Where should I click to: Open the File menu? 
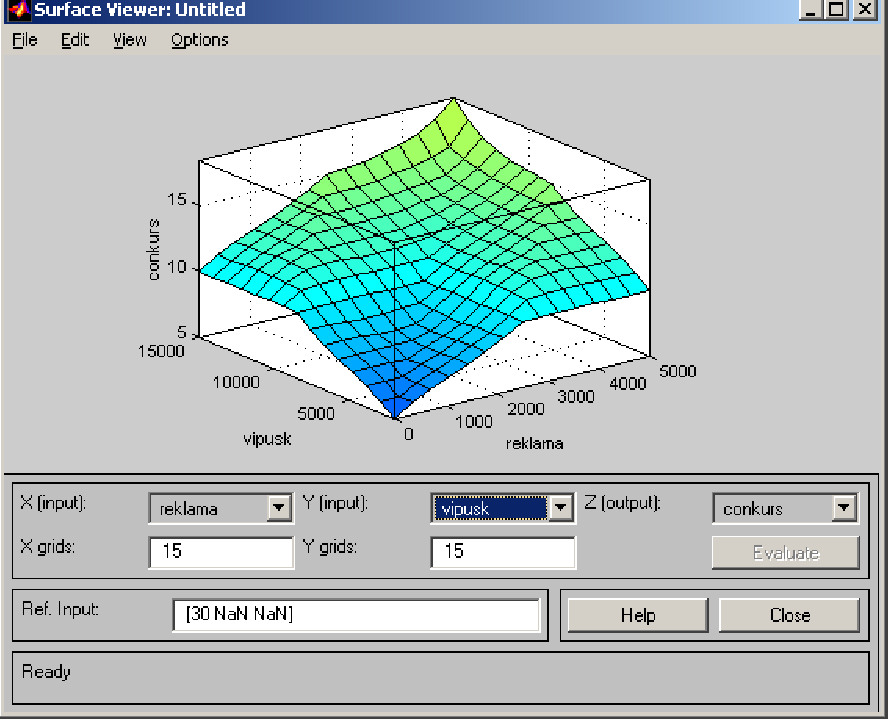pos(25,40)
